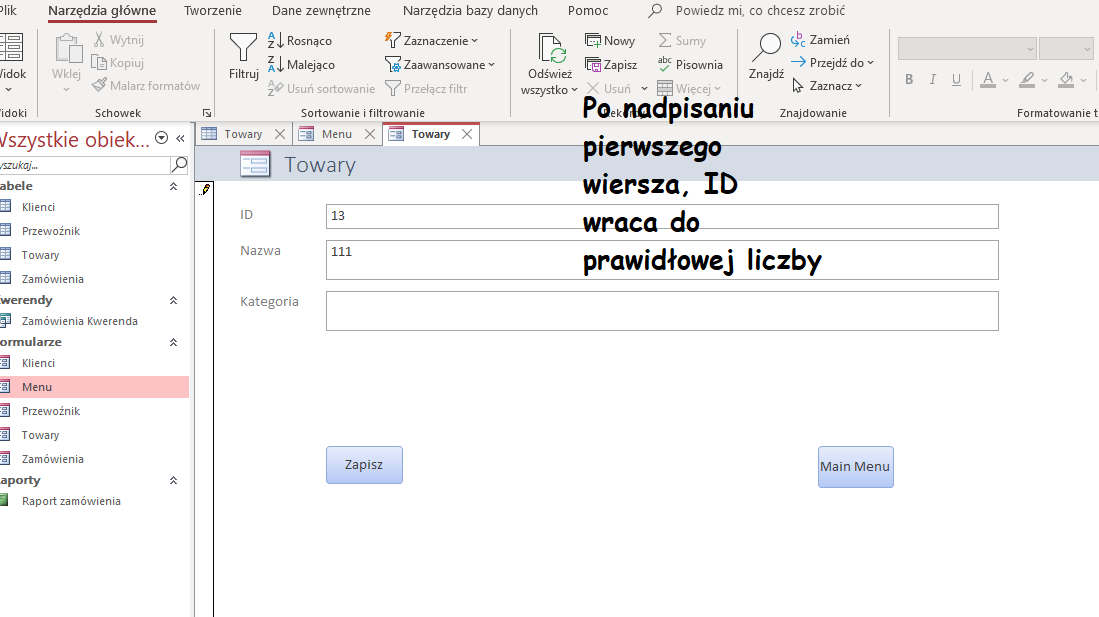Collapse the navigation pane with chevrons
The width and height of the screenshot is (1099, 617).
181,138
